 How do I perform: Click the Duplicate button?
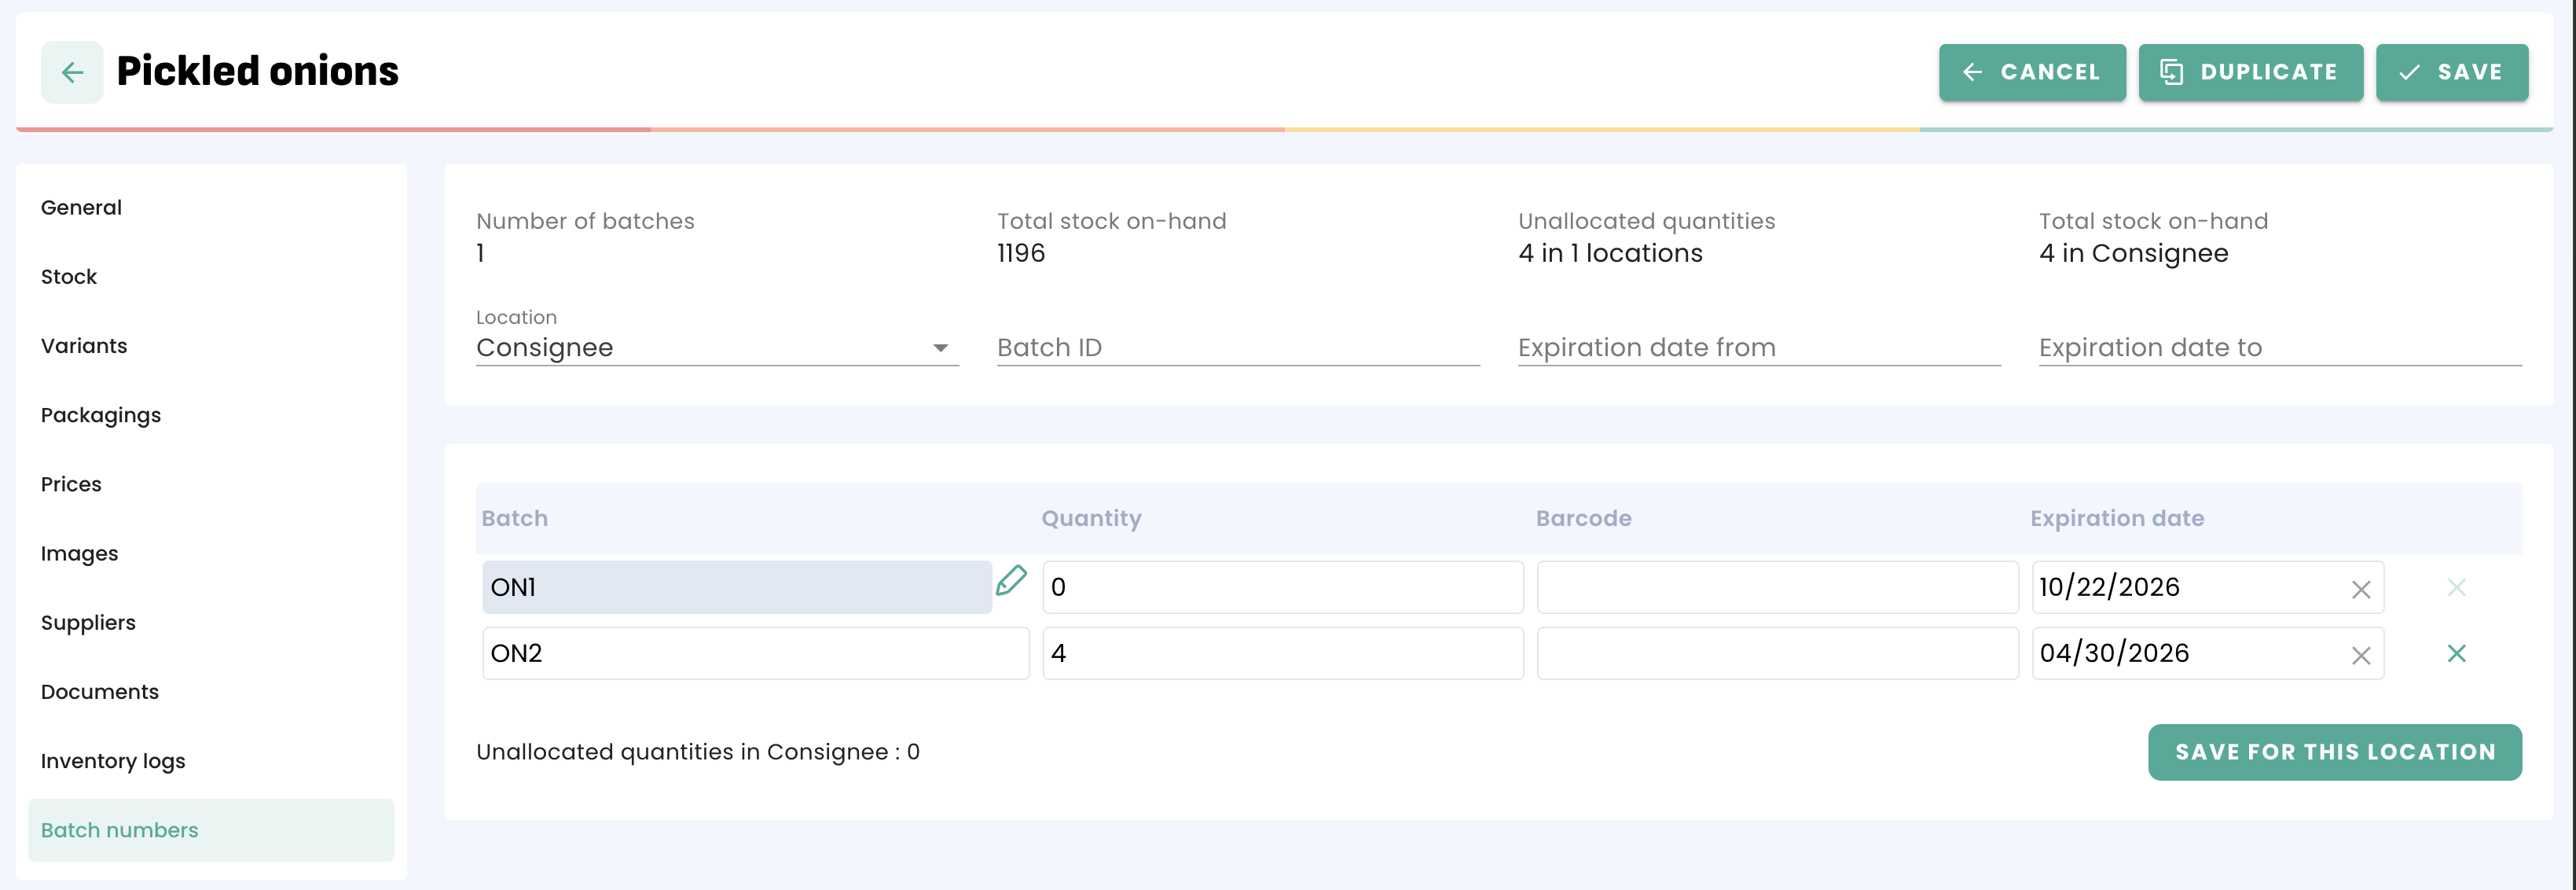[x=2250, y=72]
